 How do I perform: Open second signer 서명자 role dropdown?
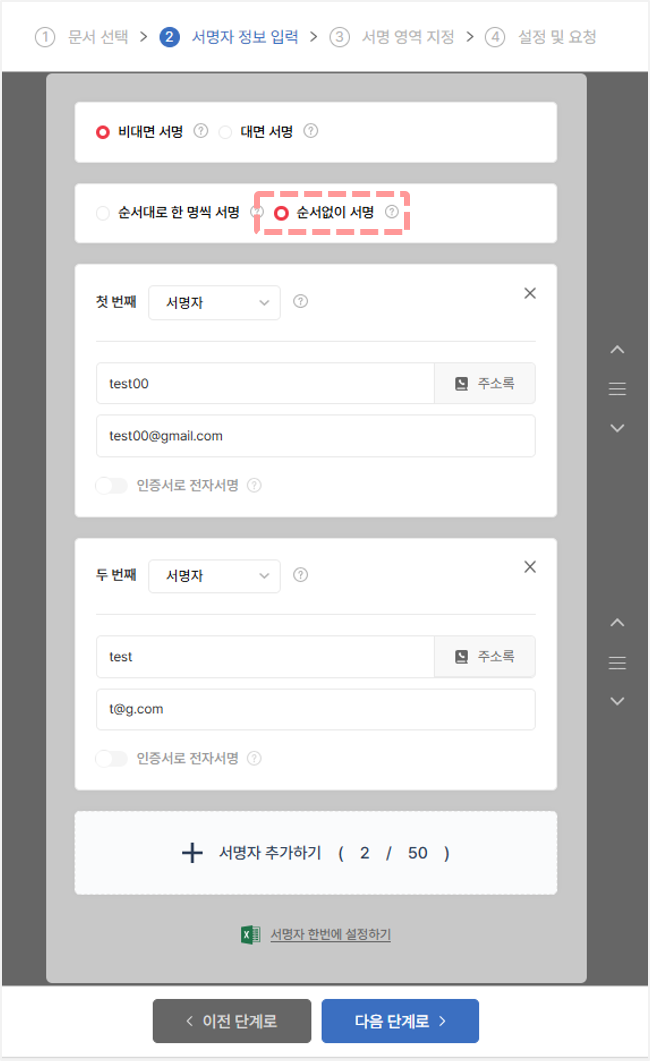[x=214, y=576]
